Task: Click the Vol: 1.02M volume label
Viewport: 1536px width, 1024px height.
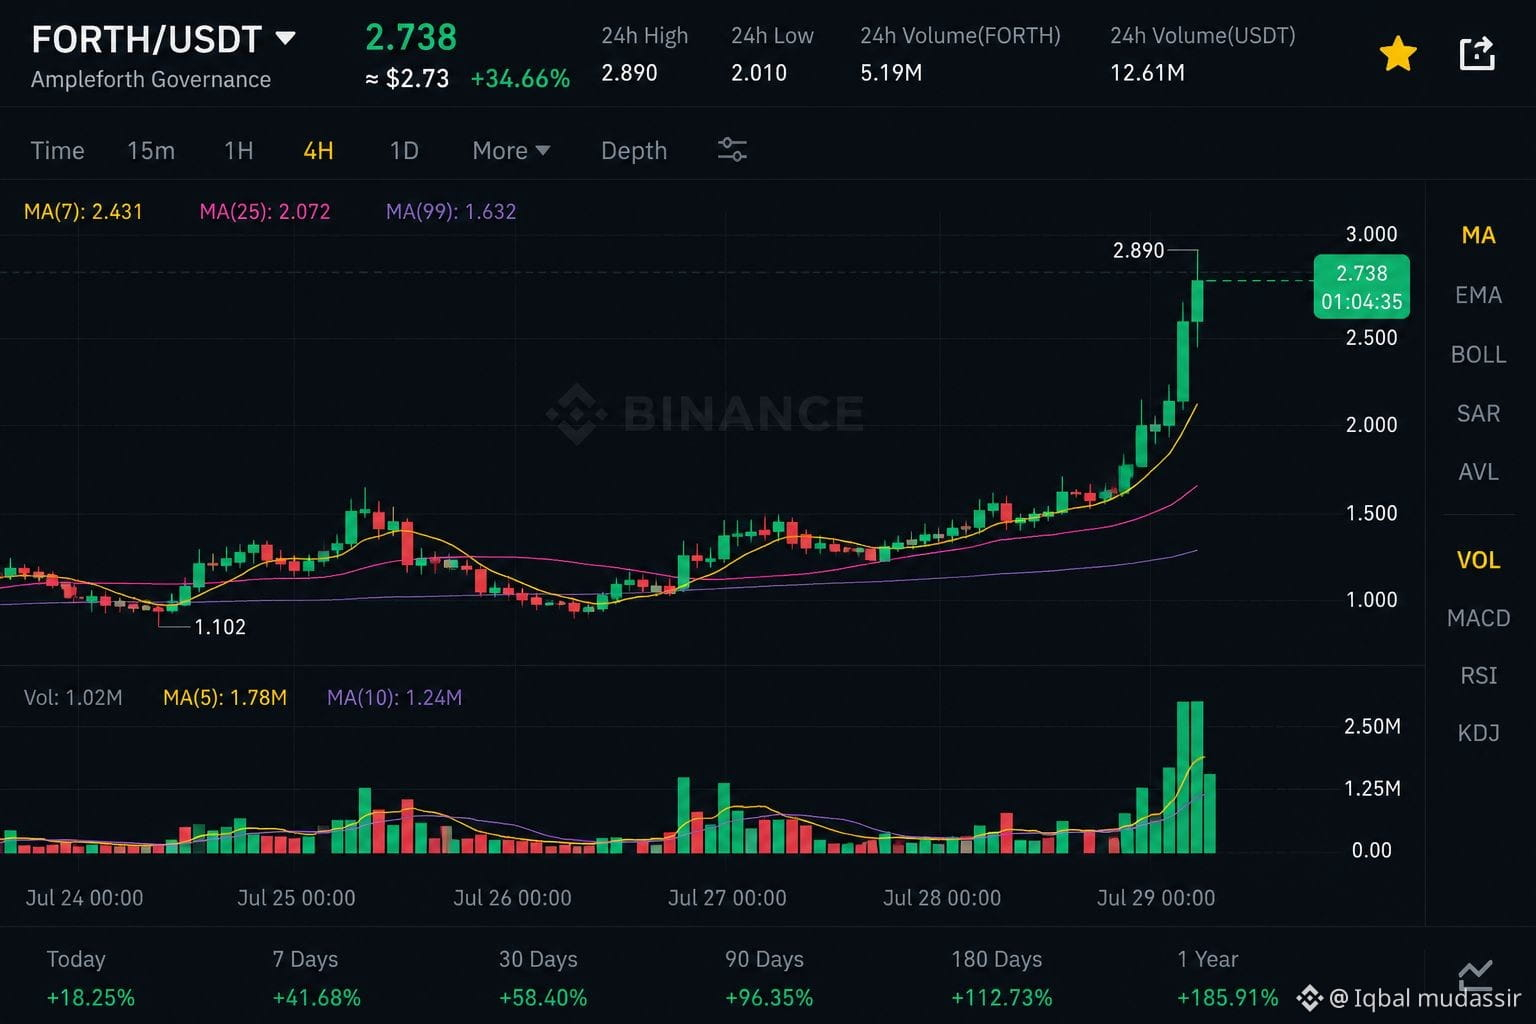Action: click(73, 697)
